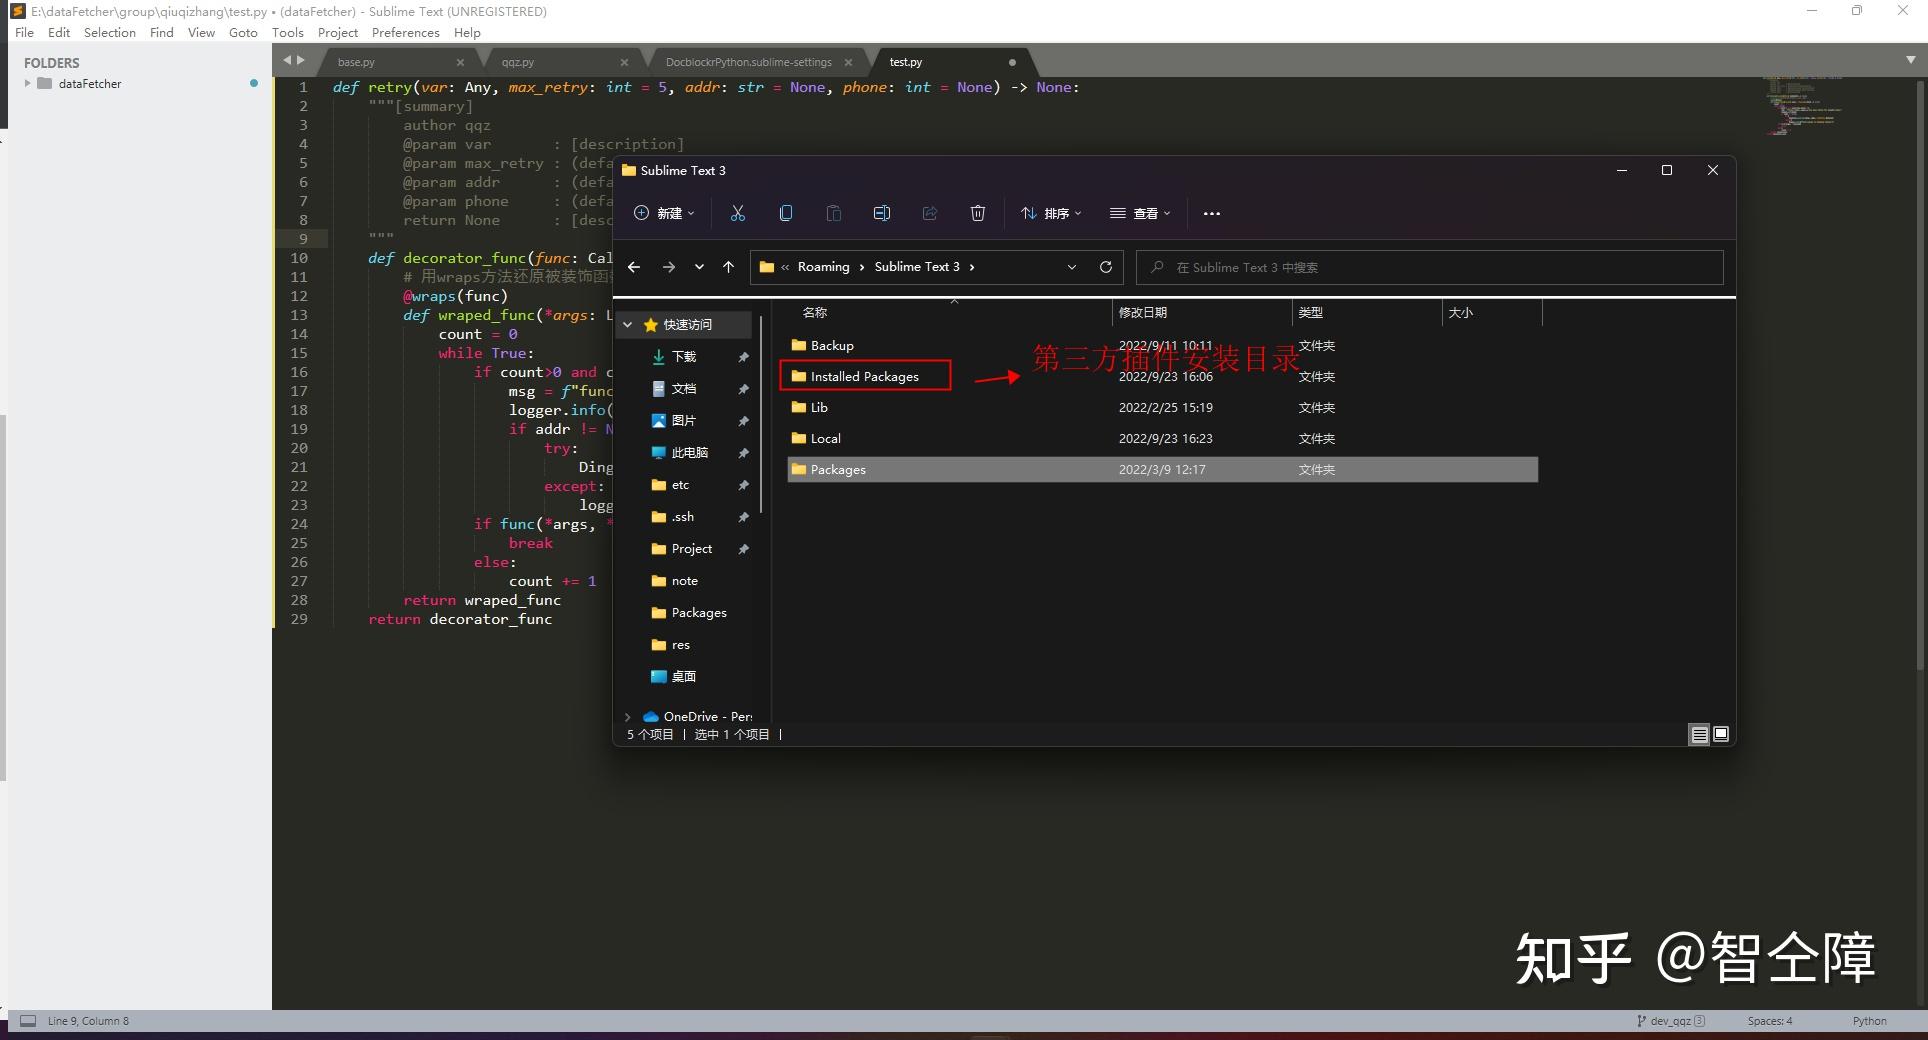The height and width of the screenshot is (1040, 1928).
Task: Click the dev_qqz git branch indicator
Action: [1670, 1021]
